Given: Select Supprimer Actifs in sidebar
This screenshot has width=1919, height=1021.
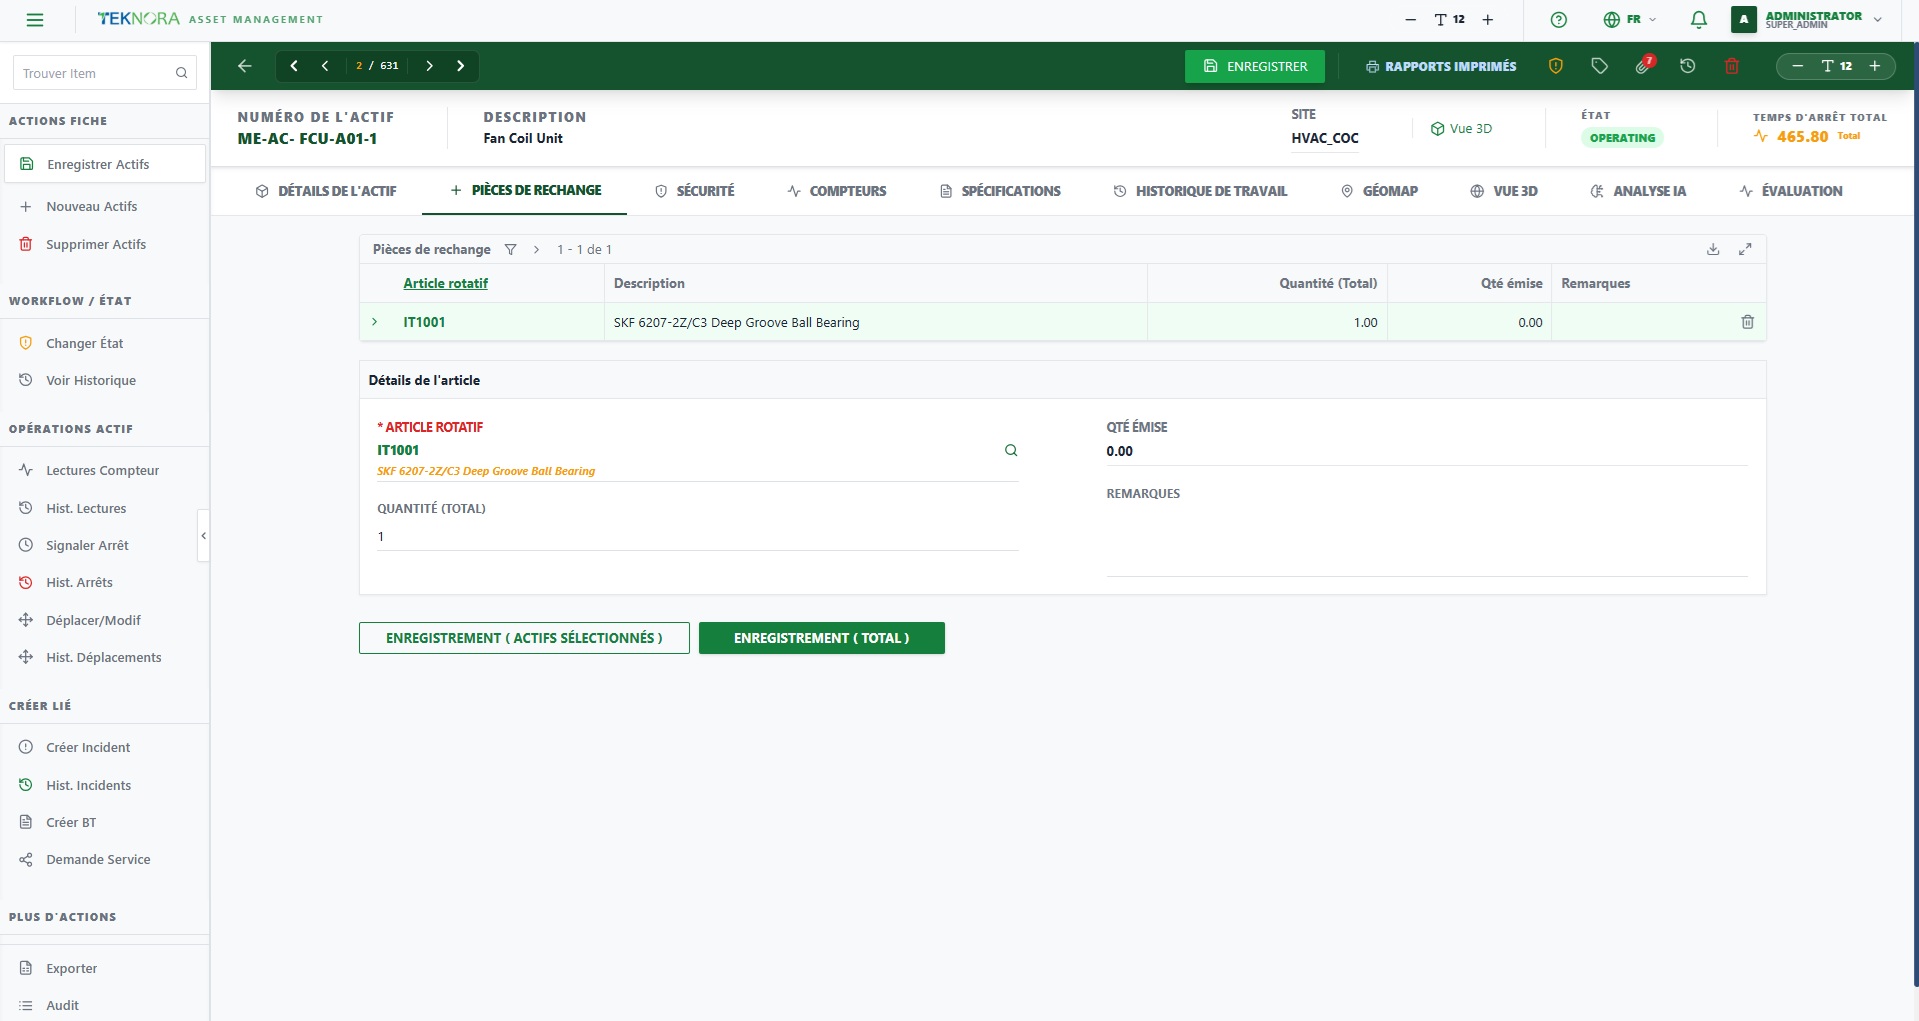Looking at the screenshot, I should pos(96,244).
